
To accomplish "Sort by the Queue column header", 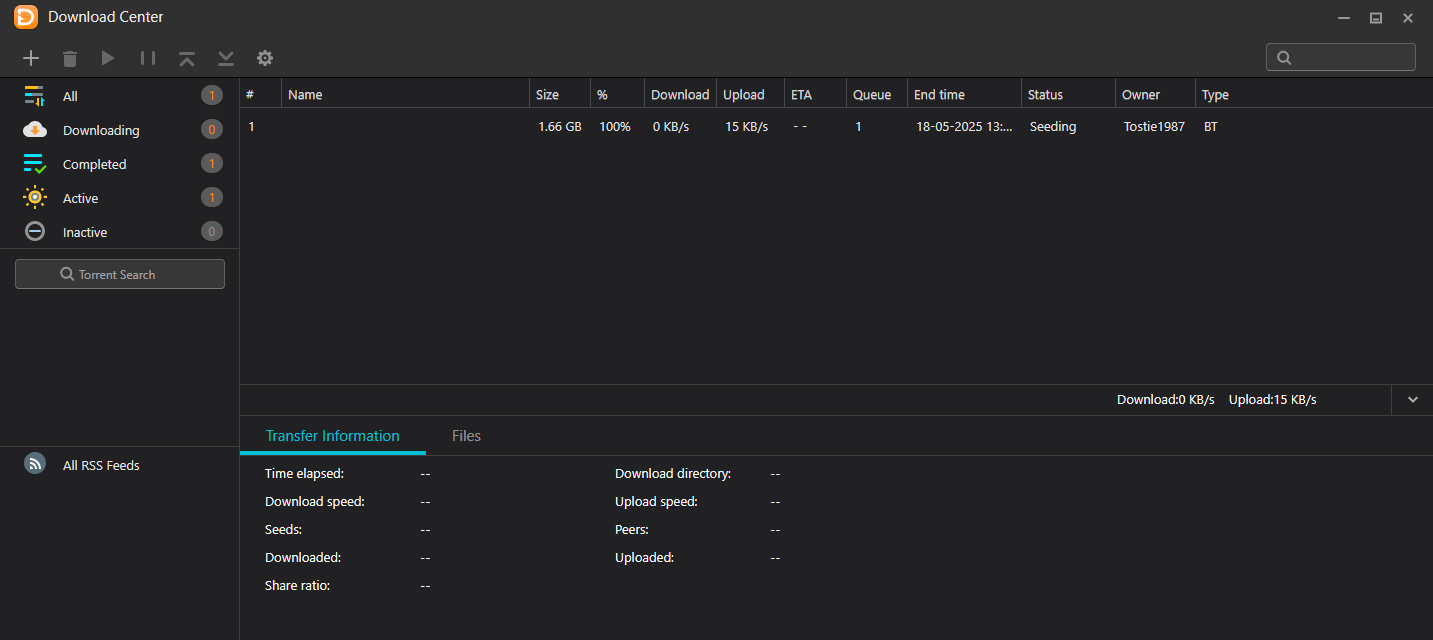I will pos(877,95).
